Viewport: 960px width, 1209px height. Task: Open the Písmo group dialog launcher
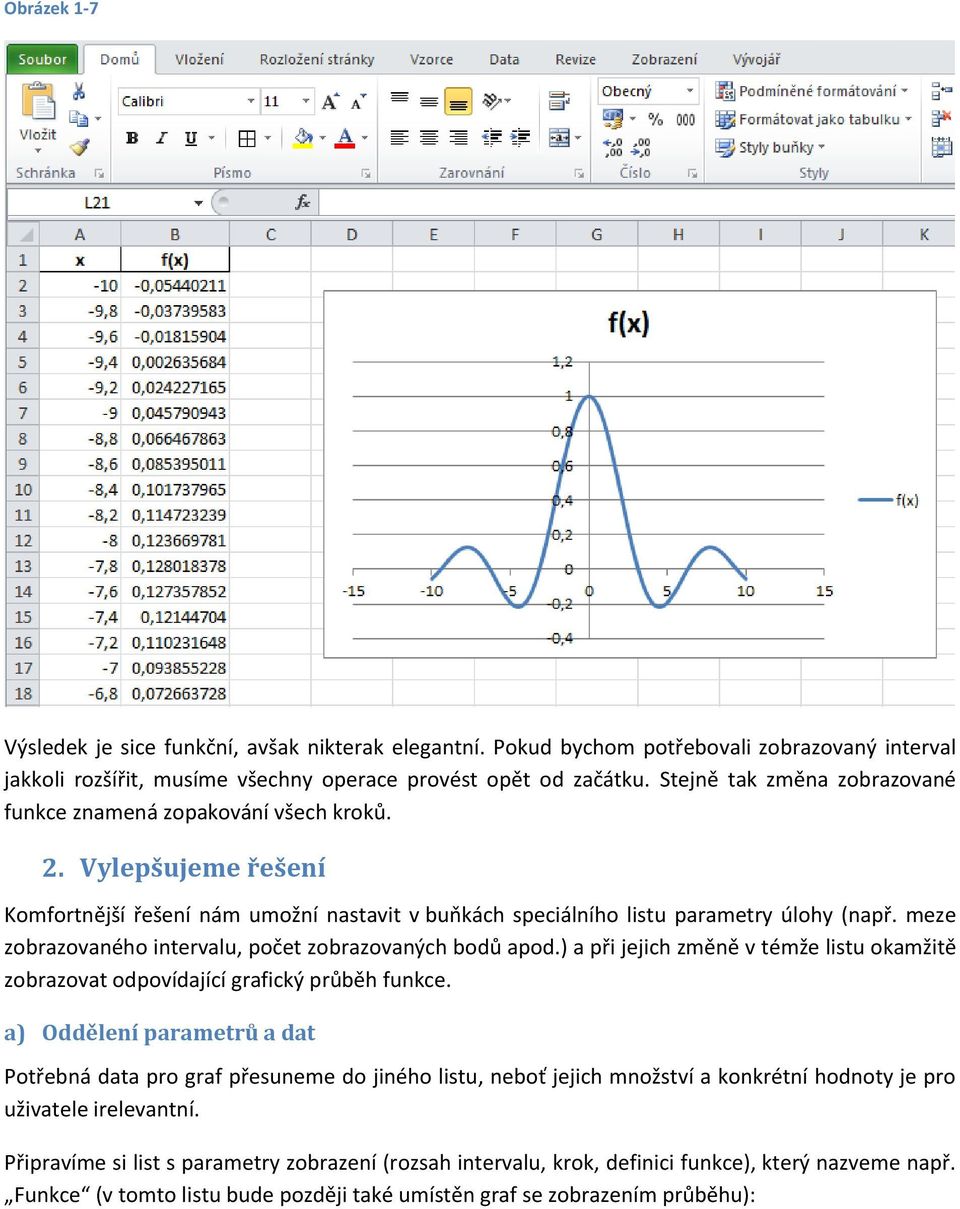click(366, 173)
